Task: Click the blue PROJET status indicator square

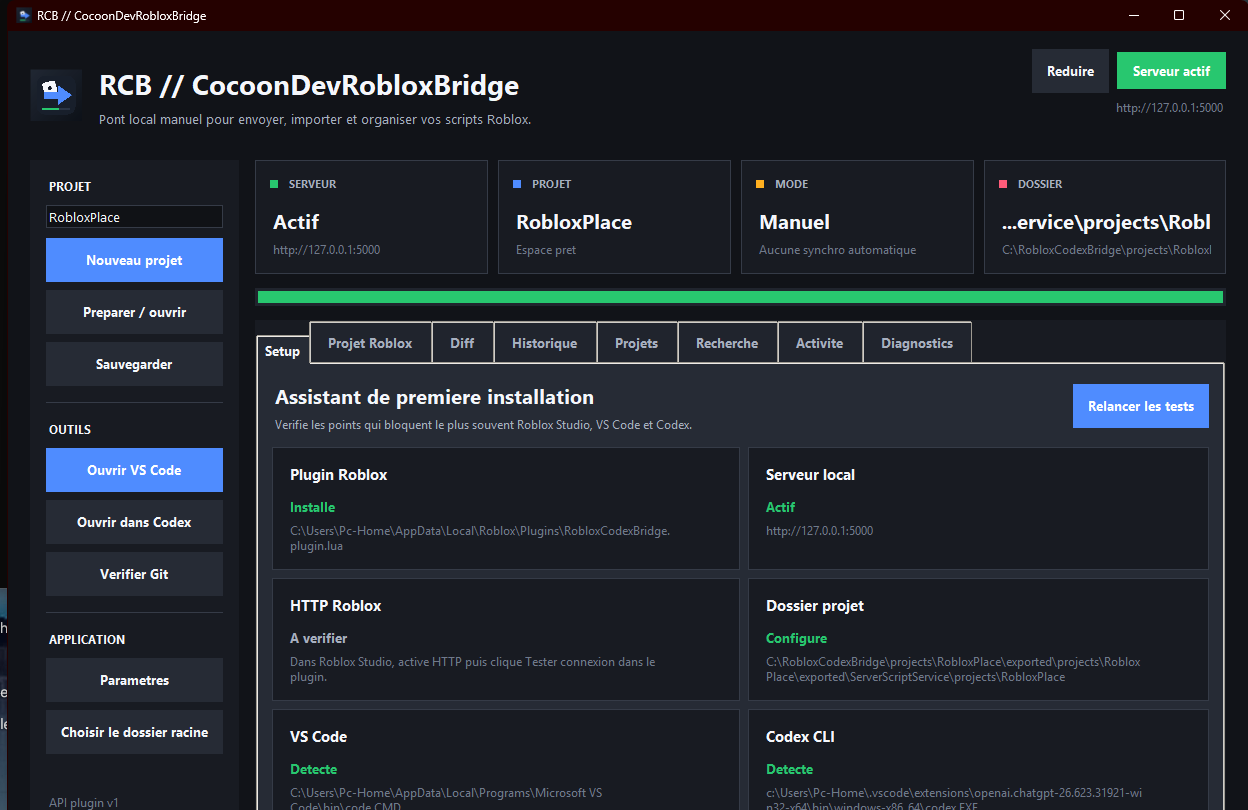Action: (517, 184)
